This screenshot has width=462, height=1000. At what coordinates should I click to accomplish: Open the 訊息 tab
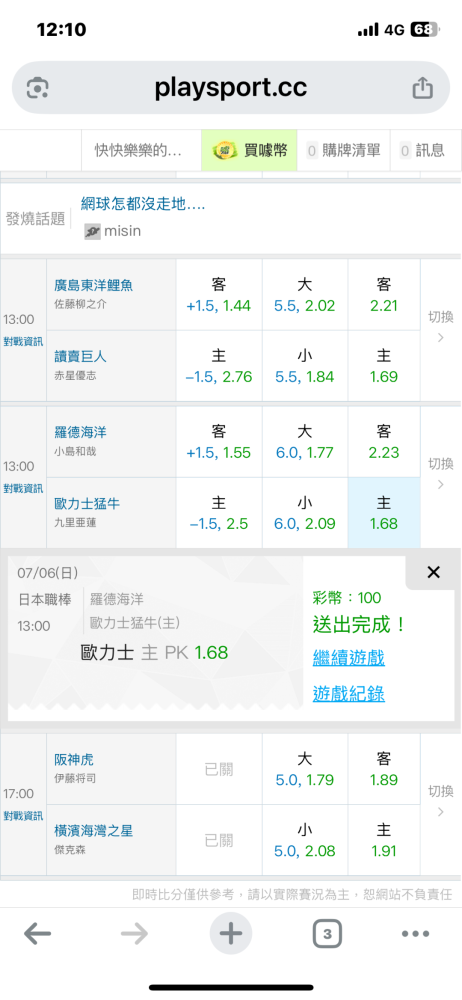pos(426,151)
